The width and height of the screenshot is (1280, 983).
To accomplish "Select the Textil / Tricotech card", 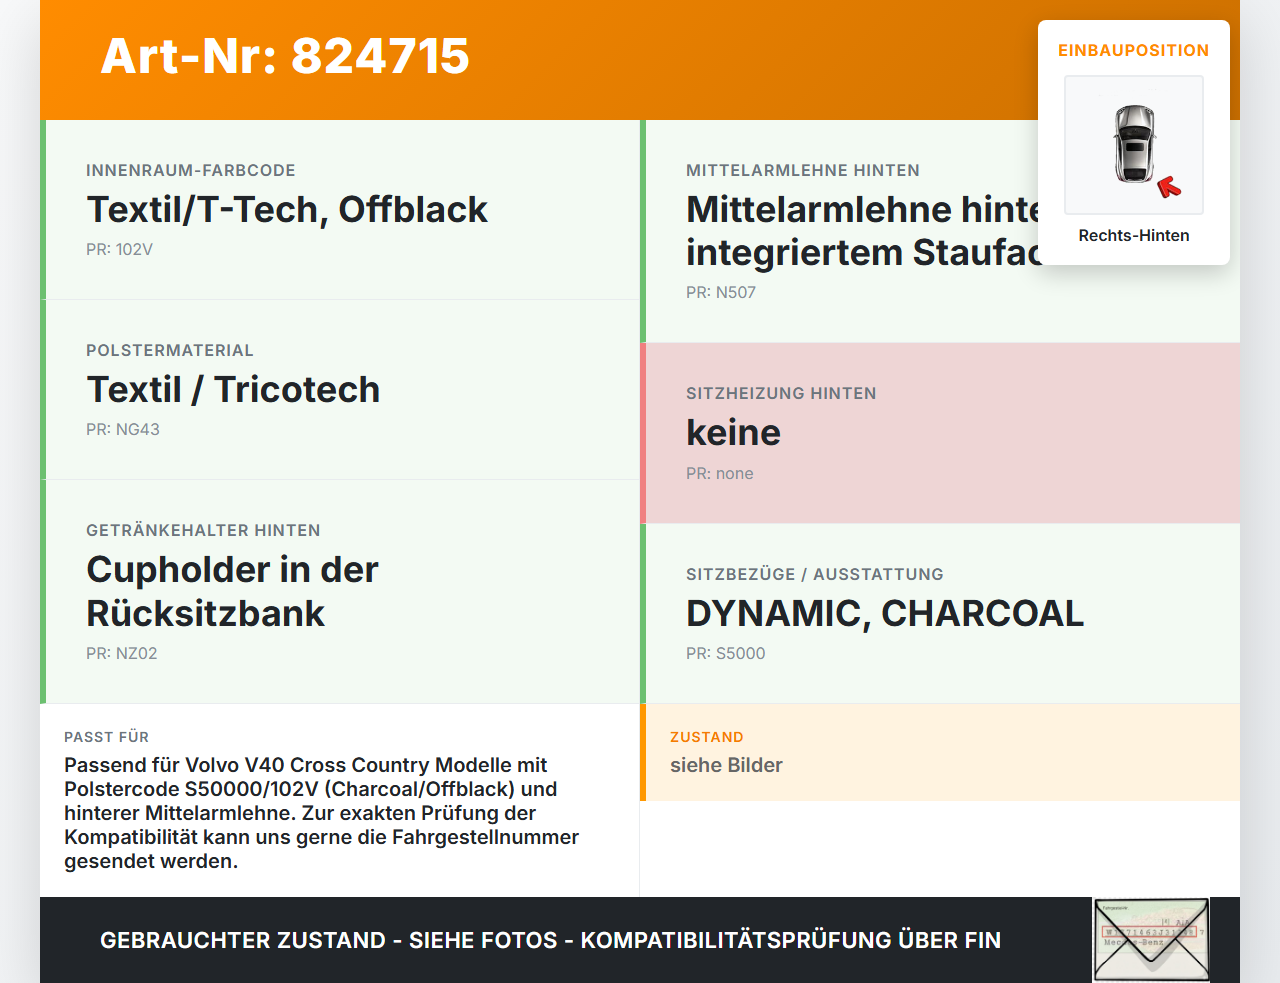I will point(340,390).
